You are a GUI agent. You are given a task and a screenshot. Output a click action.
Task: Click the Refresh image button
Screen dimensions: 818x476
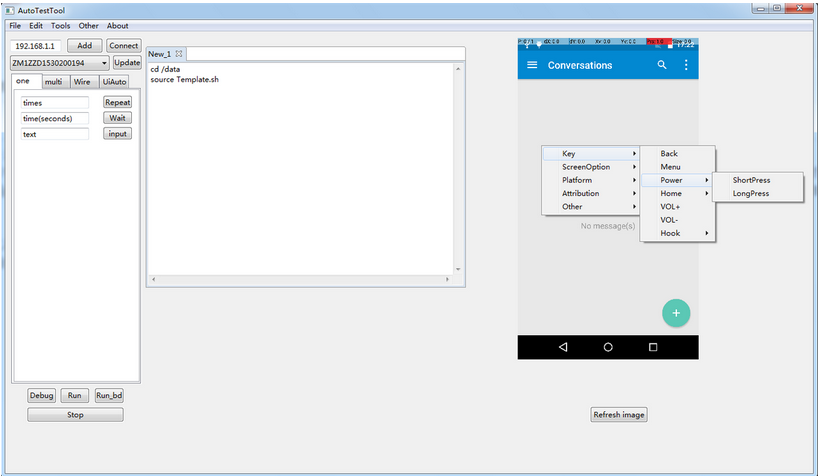point(619,415)
